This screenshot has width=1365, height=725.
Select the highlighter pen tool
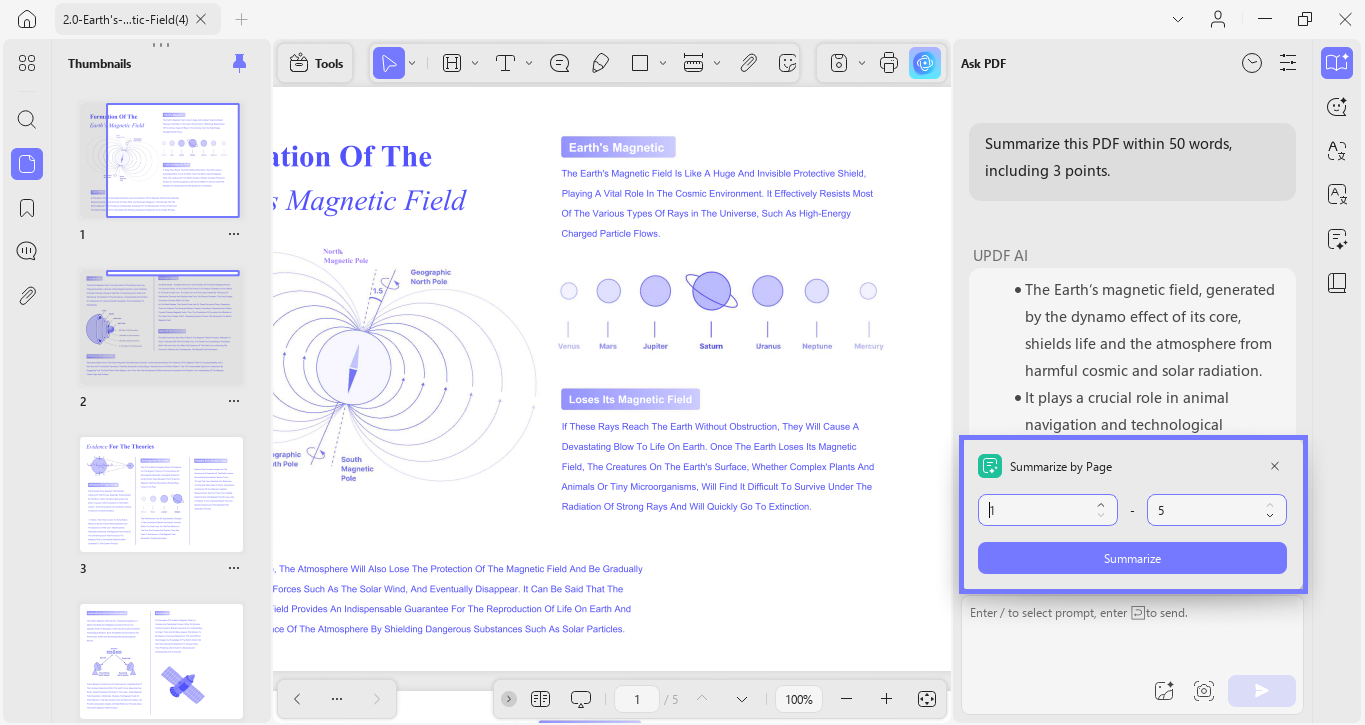coord(600,63)
